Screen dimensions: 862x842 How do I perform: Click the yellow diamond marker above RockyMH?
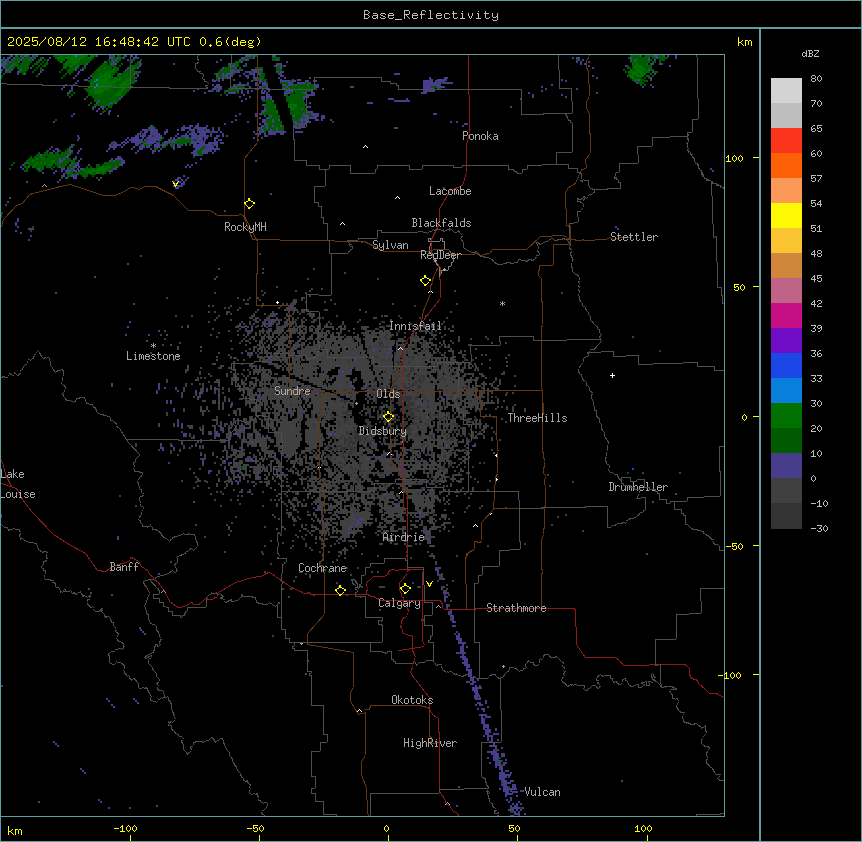point(249,203)
